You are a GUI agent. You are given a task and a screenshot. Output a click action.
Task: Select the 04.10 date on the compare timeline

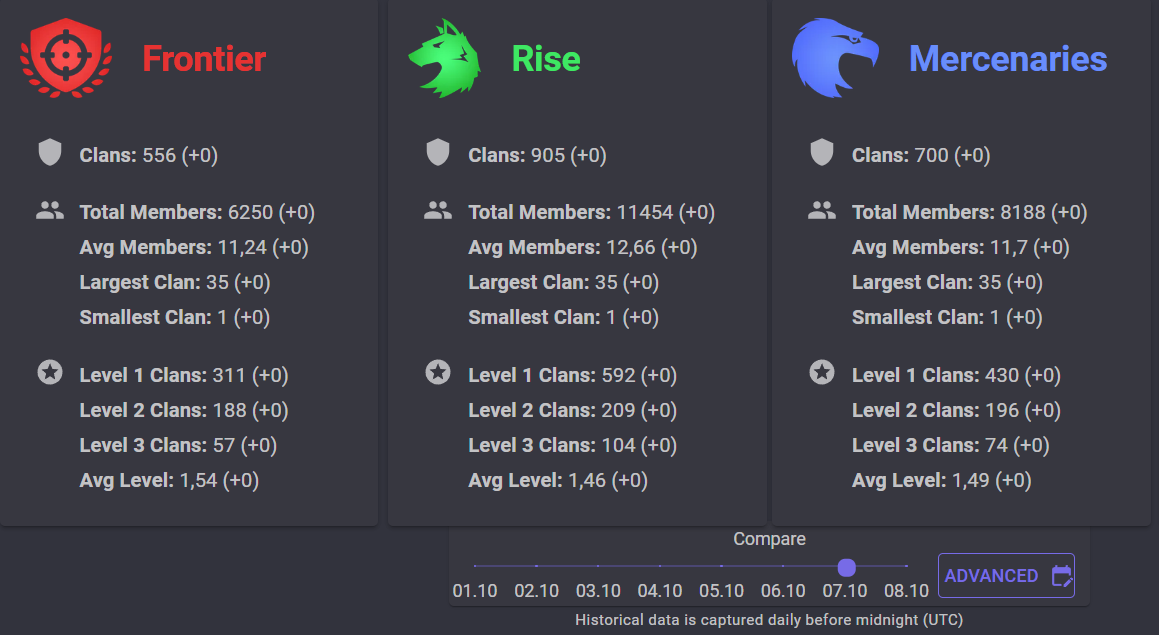click(x=659, y=591)
